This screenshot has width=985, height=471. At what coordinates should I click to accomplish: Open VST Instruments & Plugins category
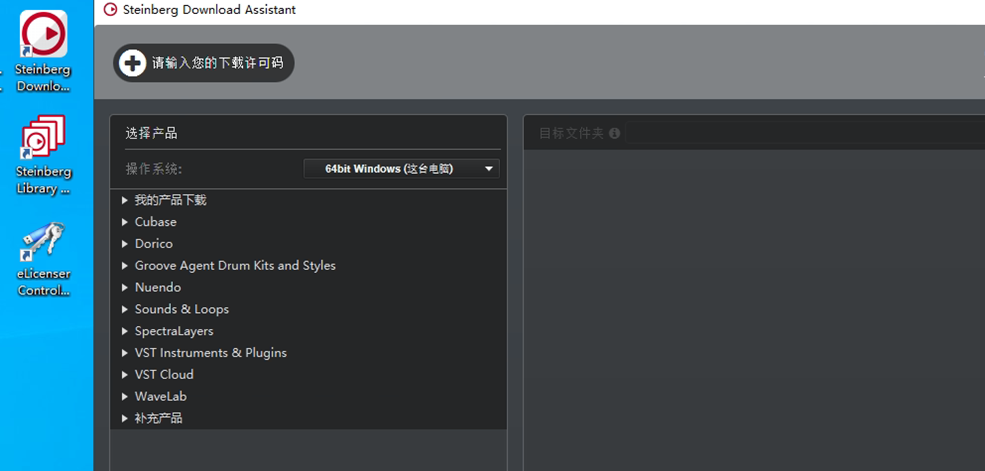click(x=211, y=353)
